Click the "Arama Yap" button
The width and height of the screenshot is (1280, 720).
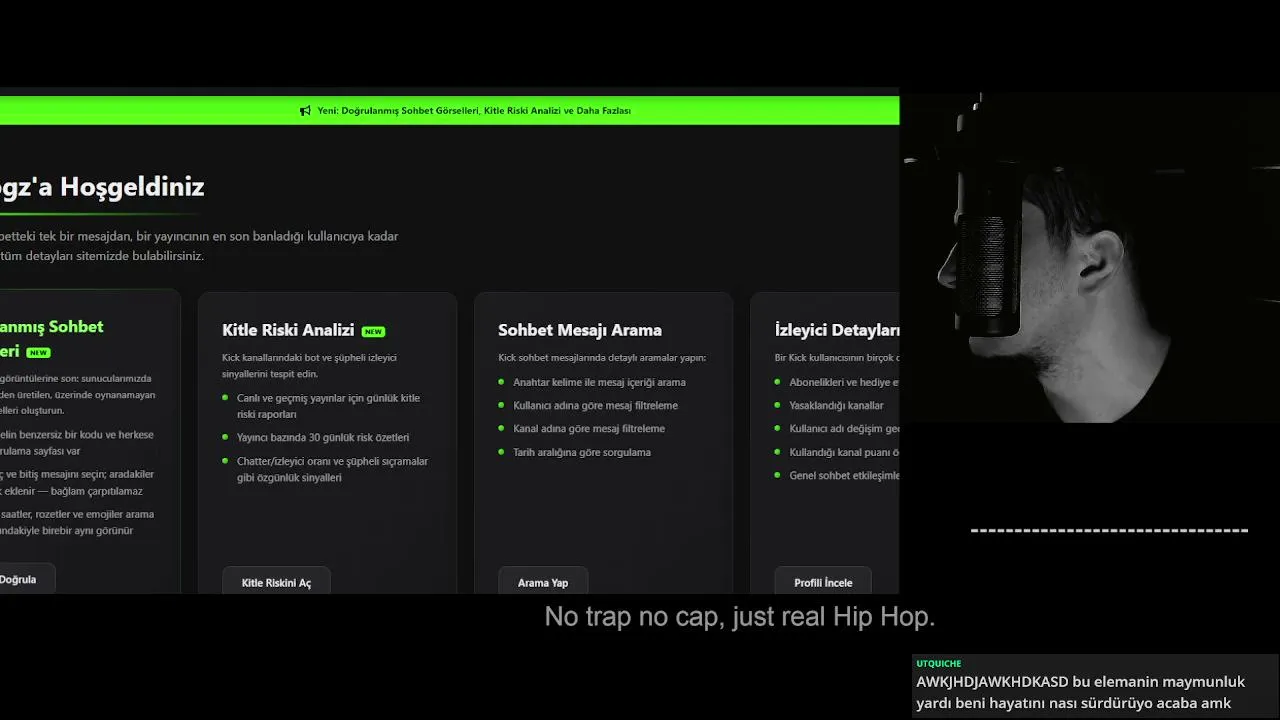[543, 583]
